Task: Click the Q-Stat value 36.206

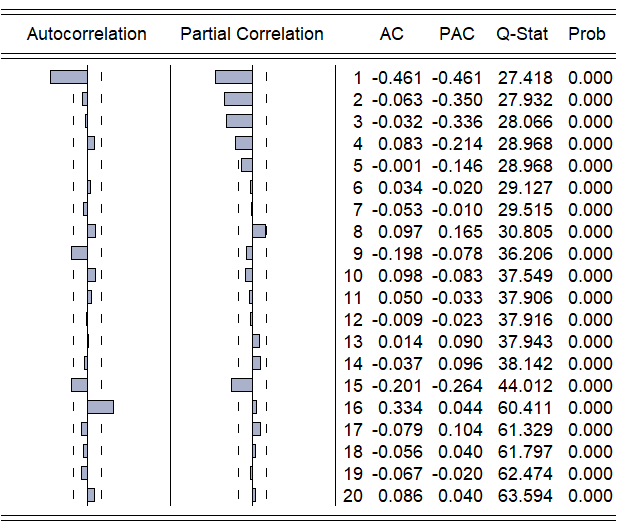Action: pyautogui.click(x=521, y=254)
